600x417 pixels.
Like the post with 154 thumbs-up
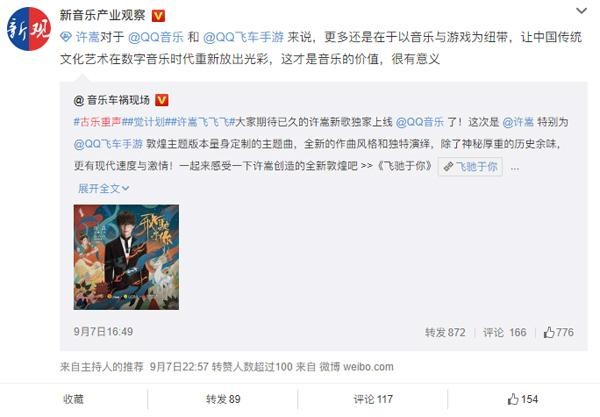[x=523, y=399]
